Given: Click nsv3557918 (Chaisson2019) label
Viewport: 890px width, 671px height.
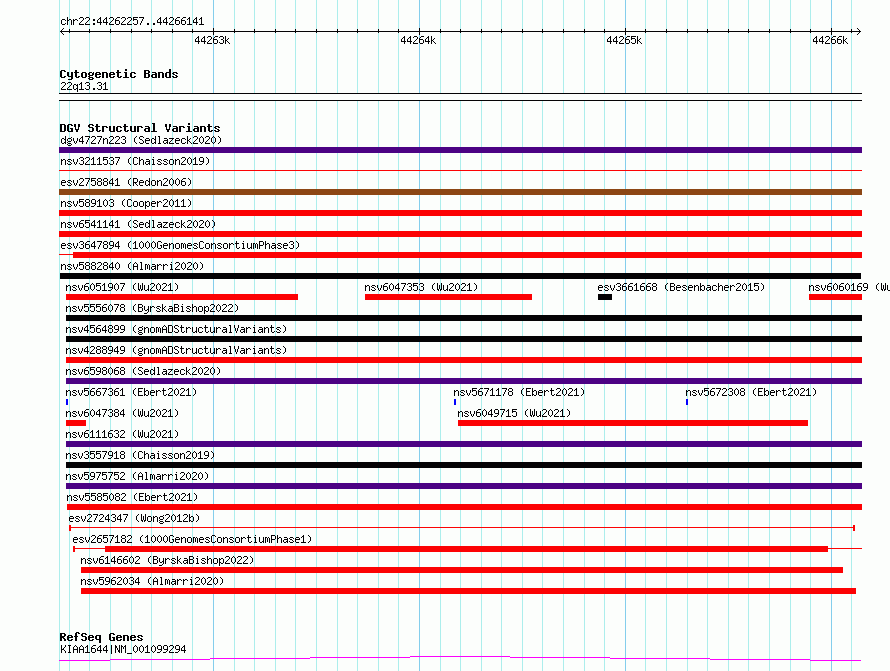Looking at the screenshot, I should [140, 455].
